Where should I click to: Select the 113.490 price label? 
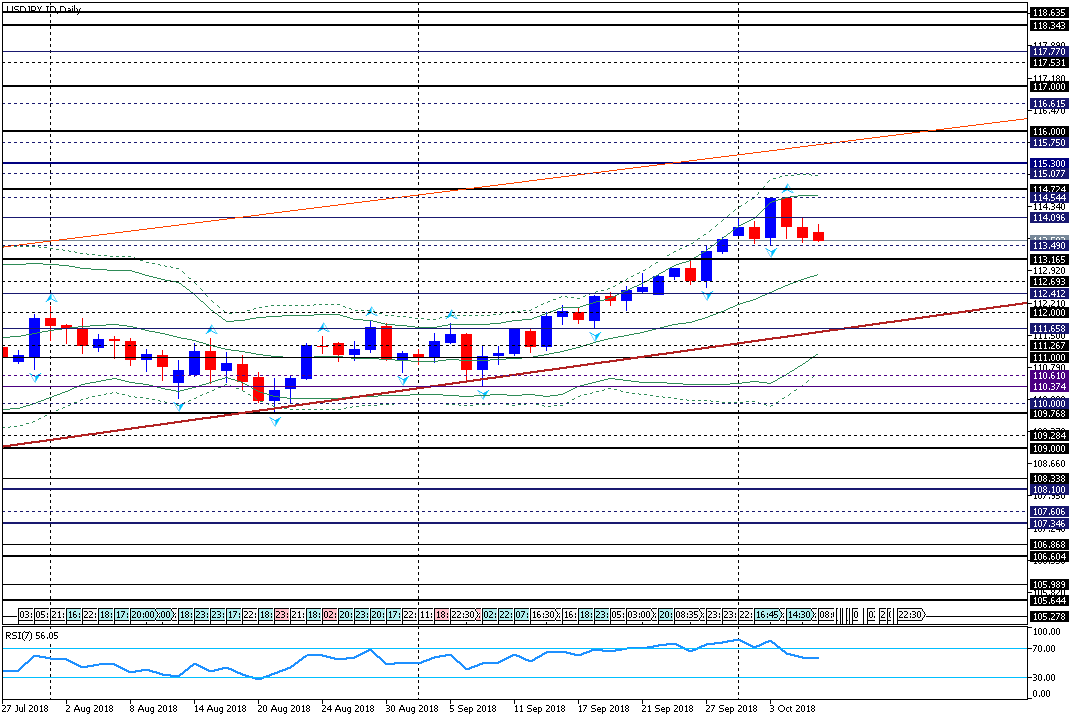point(1049,246)
